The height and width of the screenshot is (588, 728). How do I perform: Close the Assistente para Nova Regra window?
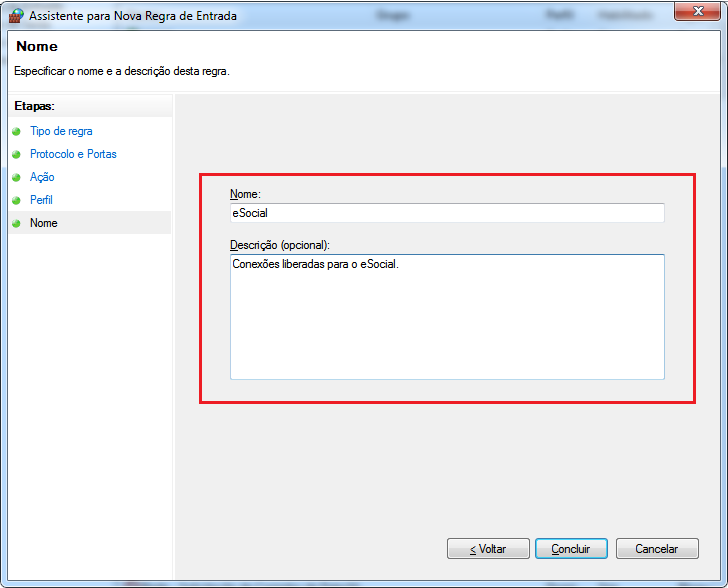point(698,11)
